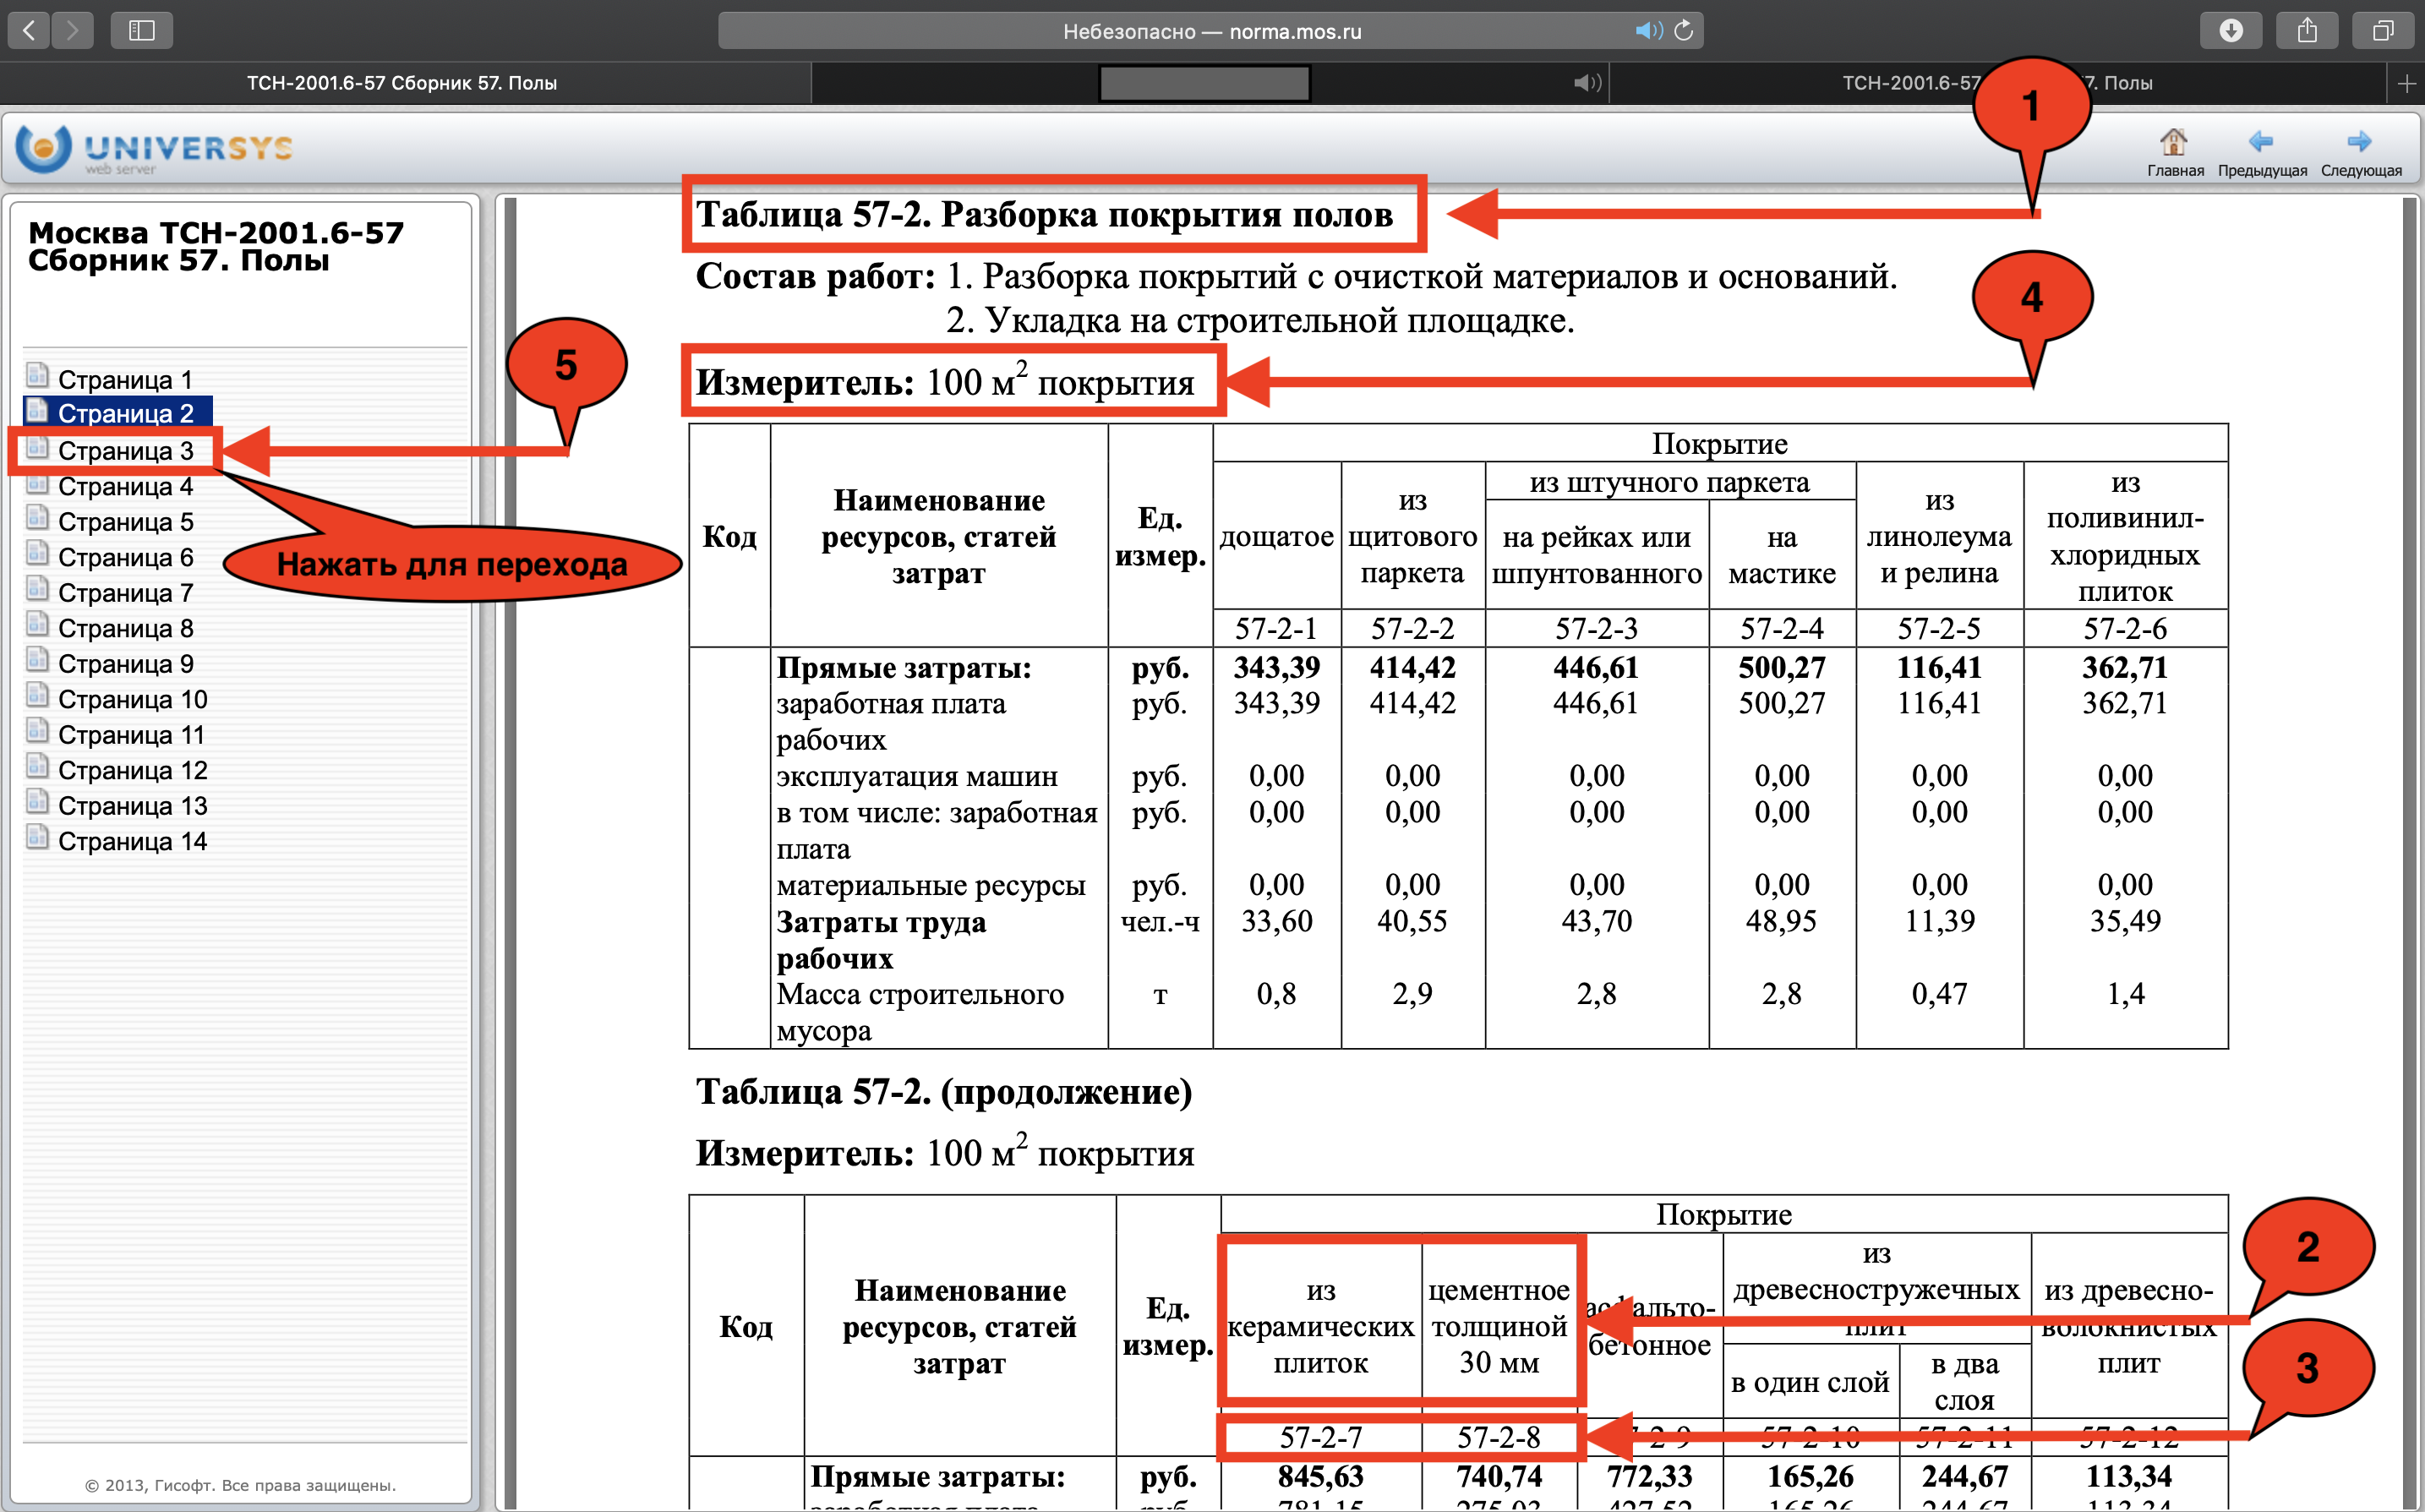Click value 0,47 in Масса мусора row
The image size is (2425, 1512).
click(1939, 993)
